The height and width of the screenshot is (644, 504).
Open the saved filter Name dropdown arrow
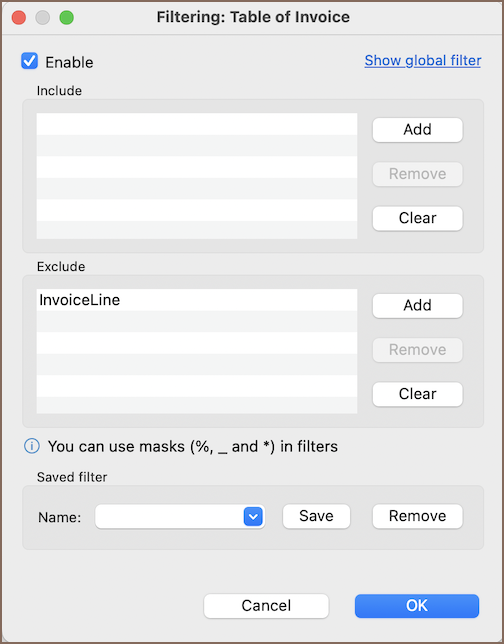(253, 516)
